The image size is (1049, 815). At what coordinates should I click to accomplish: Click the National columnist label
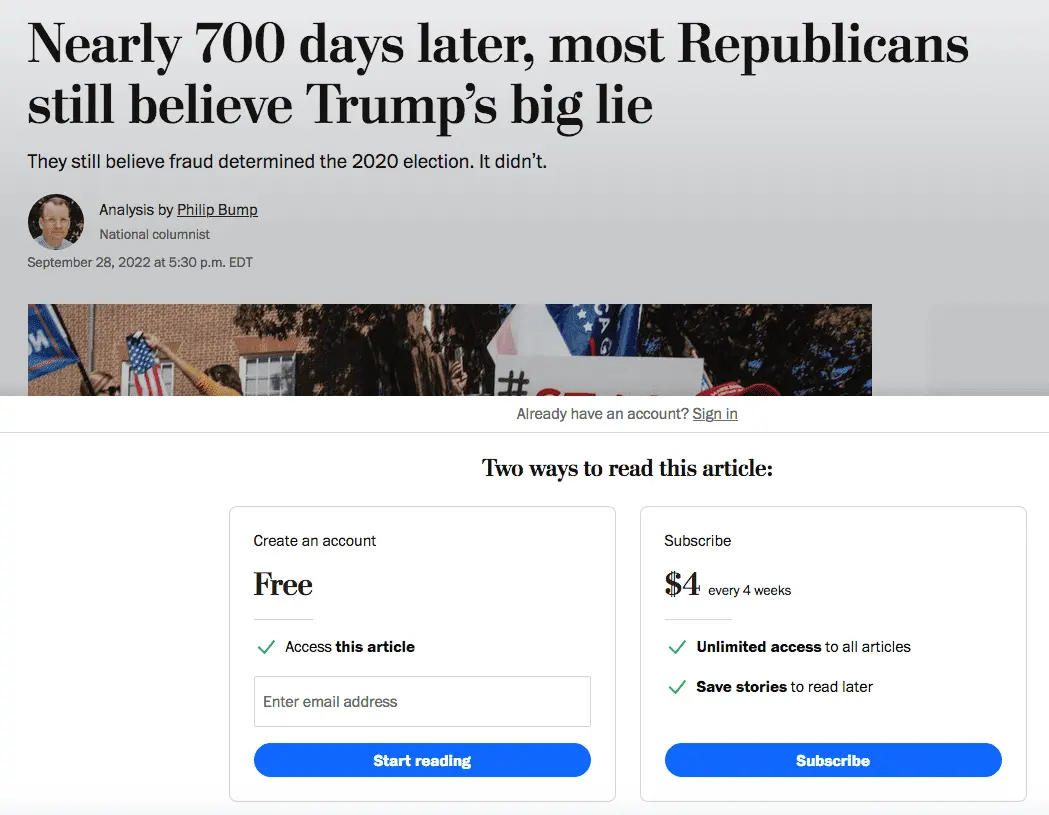coord(155,235)
